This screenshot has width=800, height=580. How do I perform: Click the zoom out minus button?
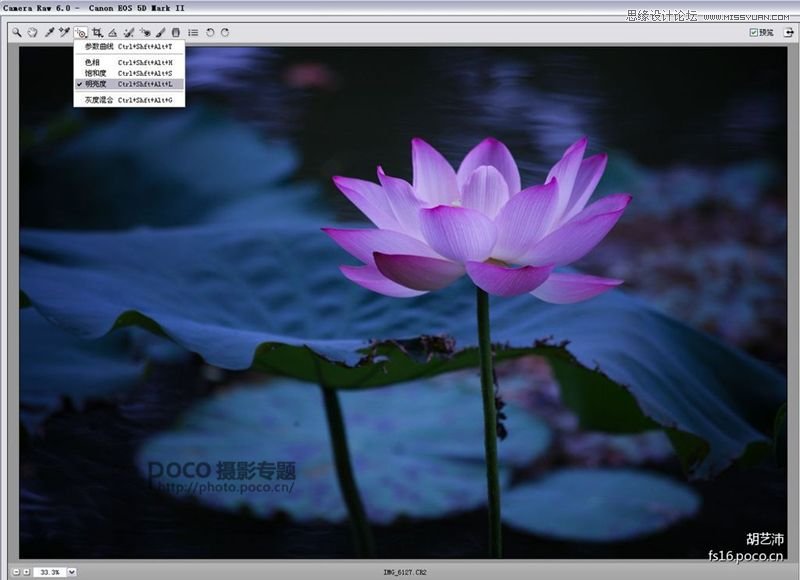coord(16,572)
